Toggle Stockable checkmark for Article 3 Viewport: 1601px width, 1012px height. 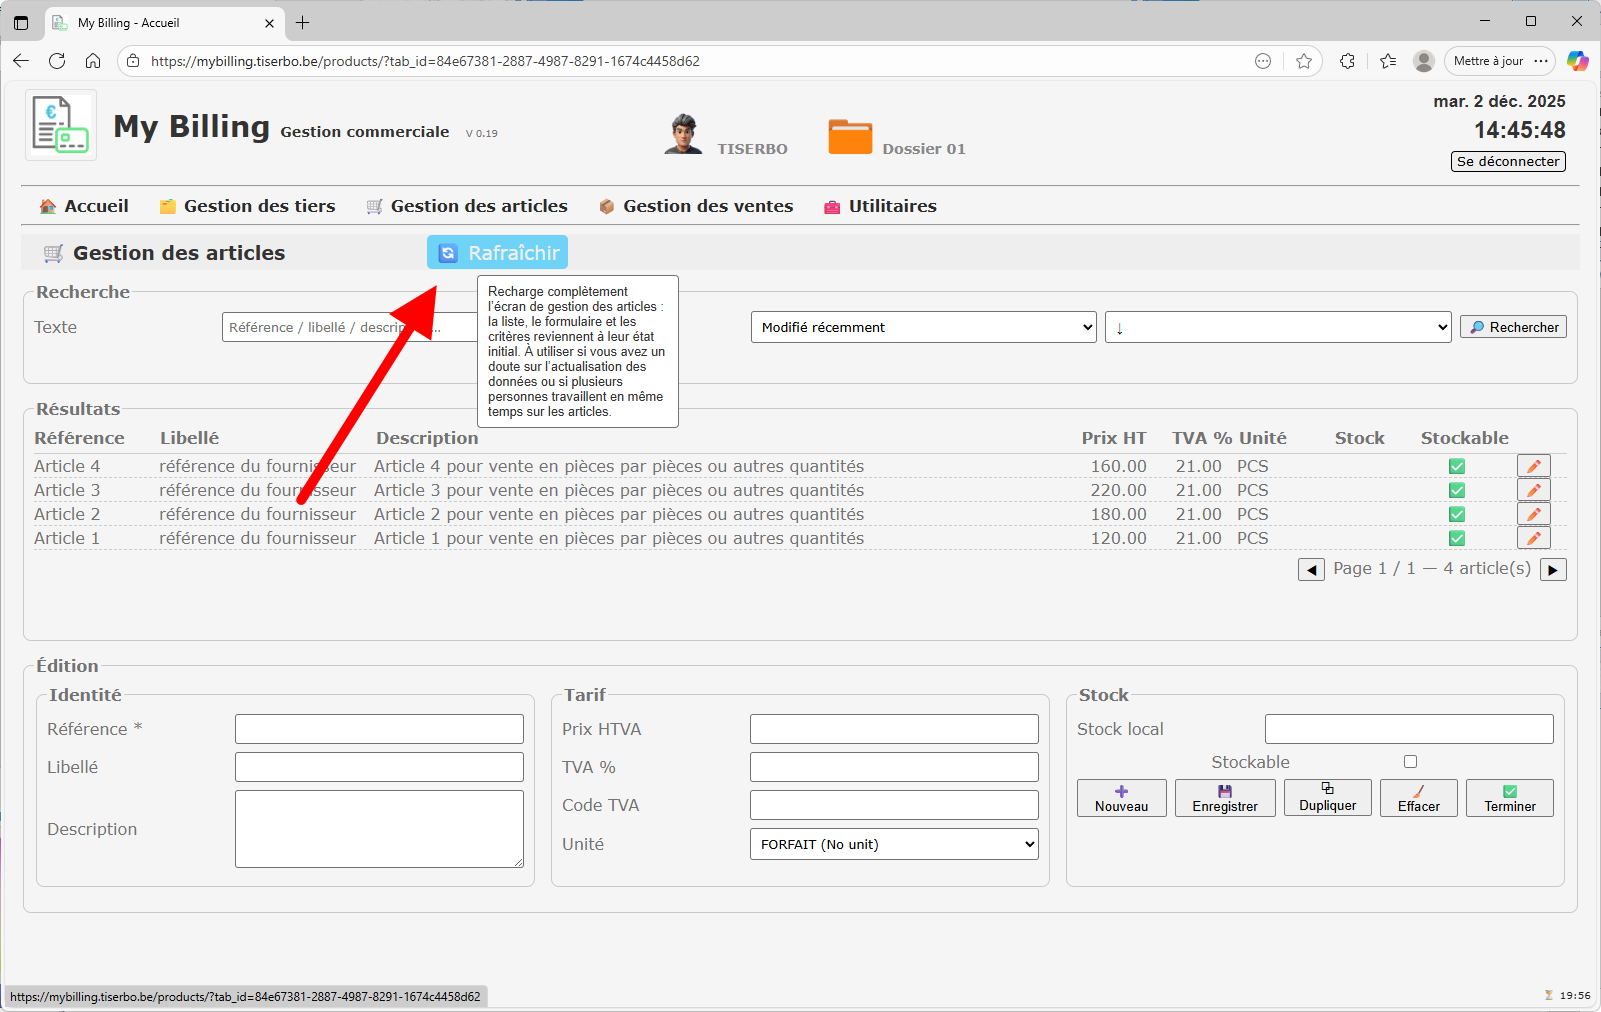click(x=1457, y=490)
